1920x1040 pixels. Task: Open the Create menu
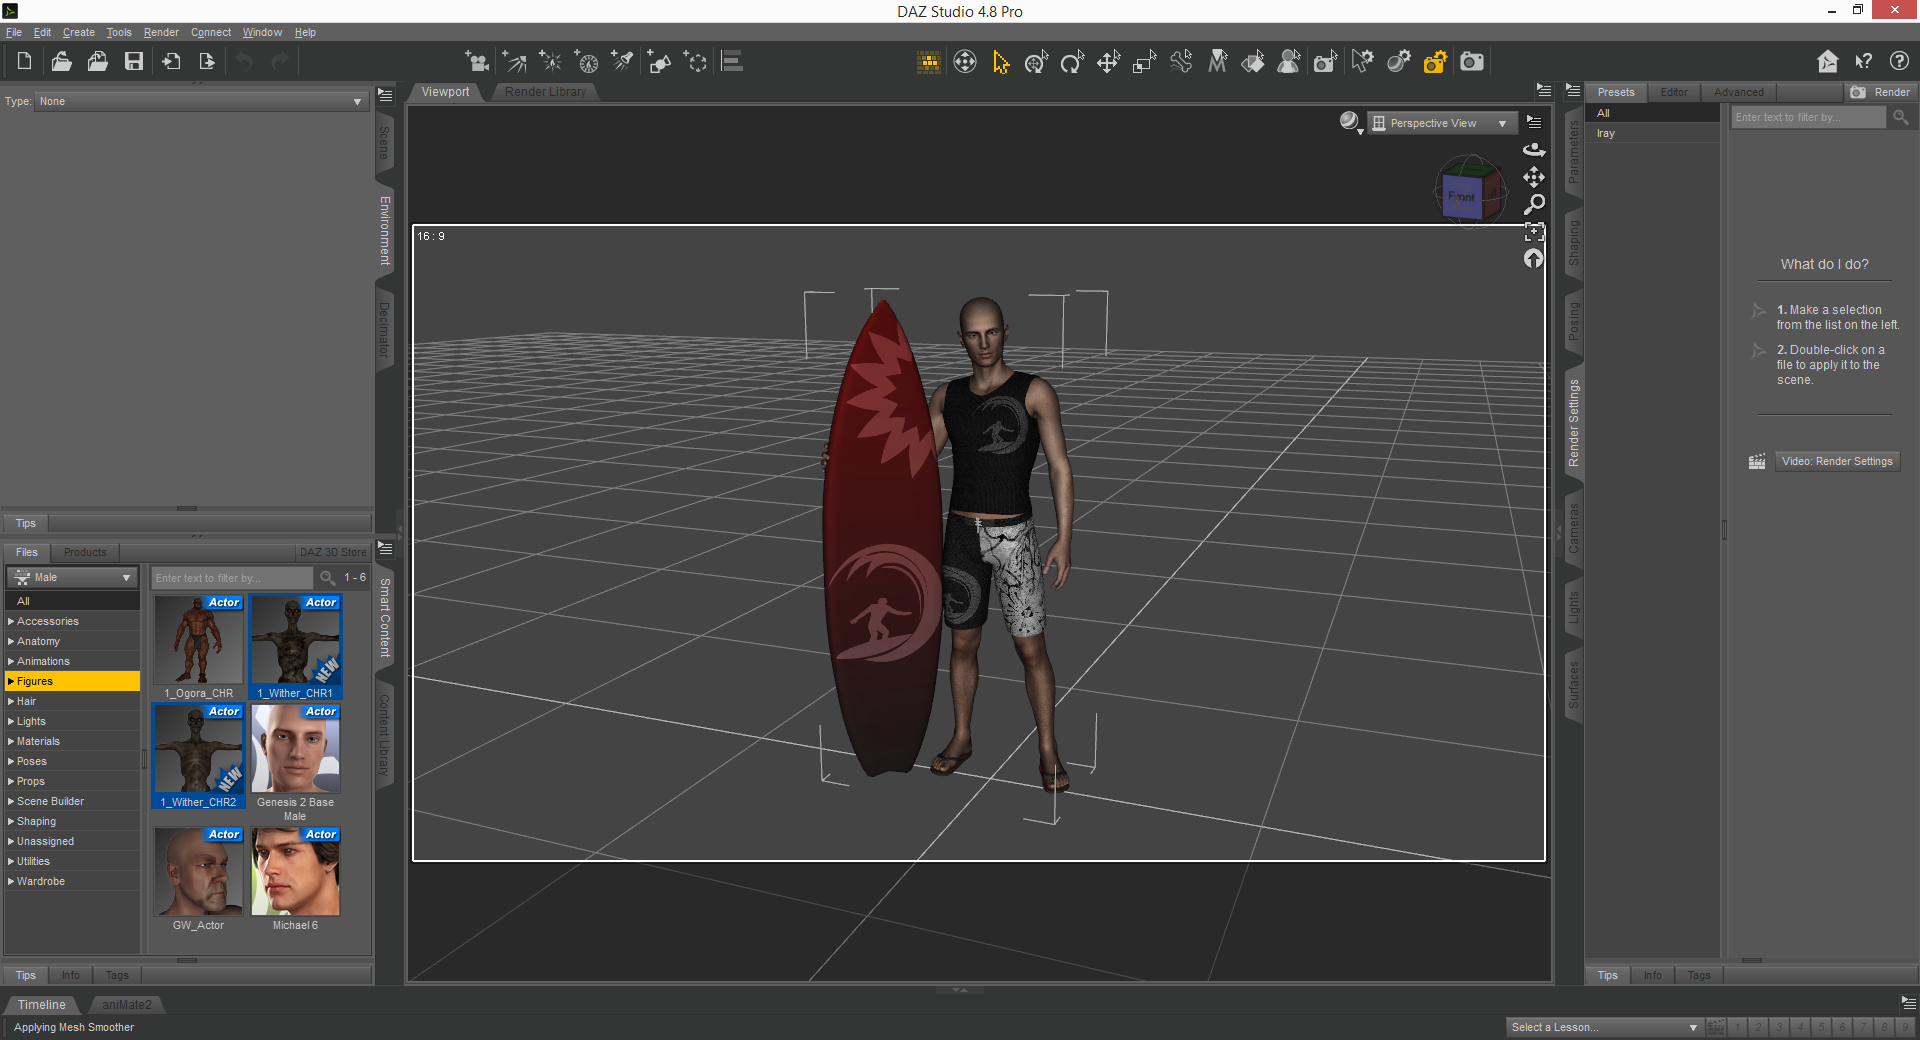click(x=79, y=32)
